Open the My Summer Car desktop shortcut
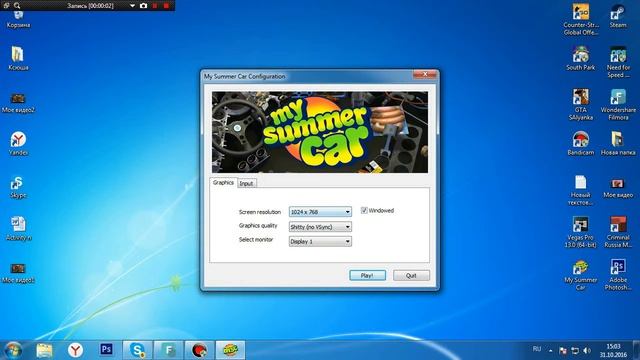Viewport: 640px width, 360px height. click(x=580, y=275)
